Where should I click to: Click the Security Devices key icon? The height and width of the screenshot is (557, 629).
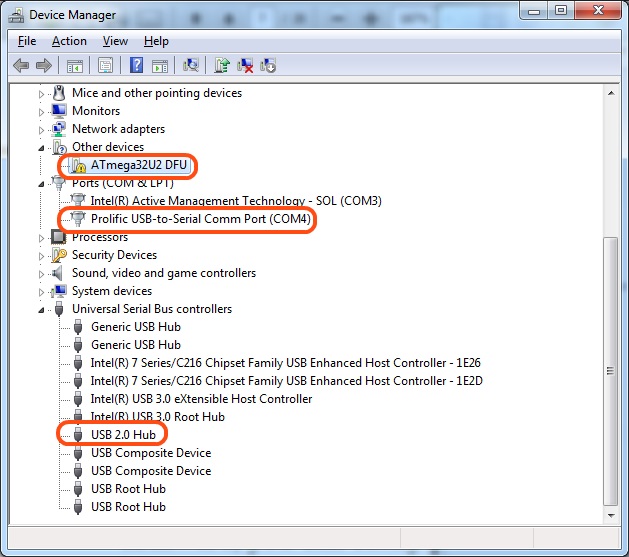pyautogui.click(x=59, y=255)
